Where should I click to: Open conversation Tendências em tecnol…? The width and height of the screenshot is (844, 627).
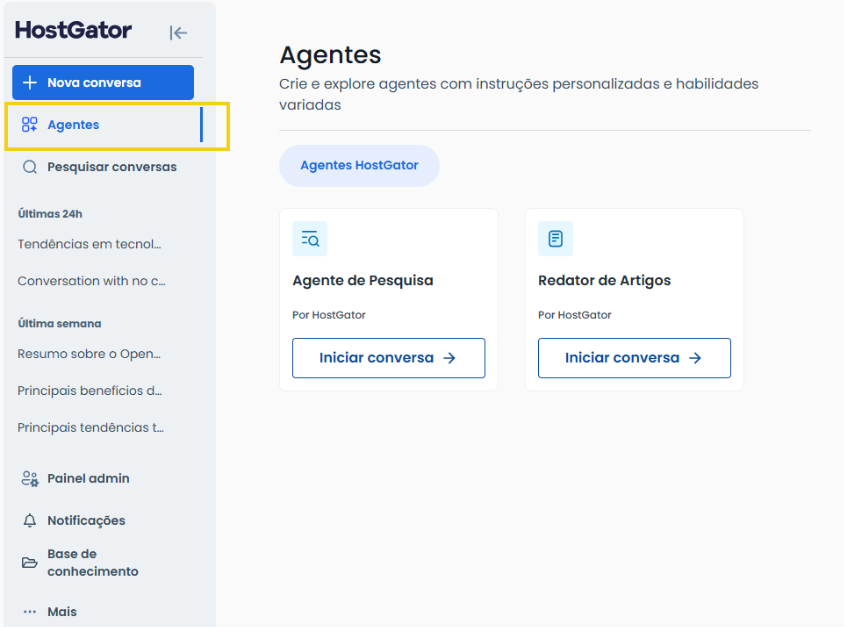click(x=89, y=244)
